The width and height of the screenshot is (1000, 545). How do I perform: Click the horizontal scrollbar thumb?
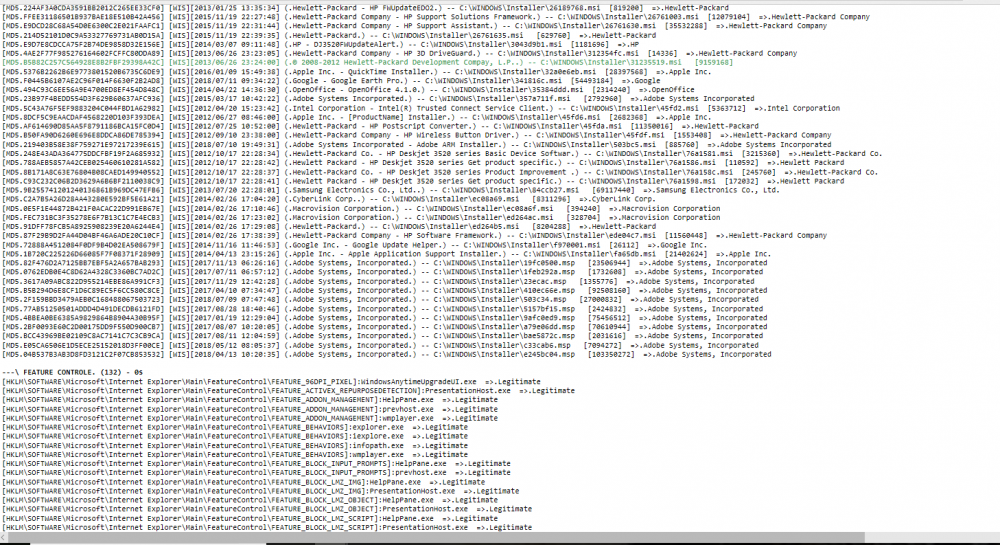(437, 539)
